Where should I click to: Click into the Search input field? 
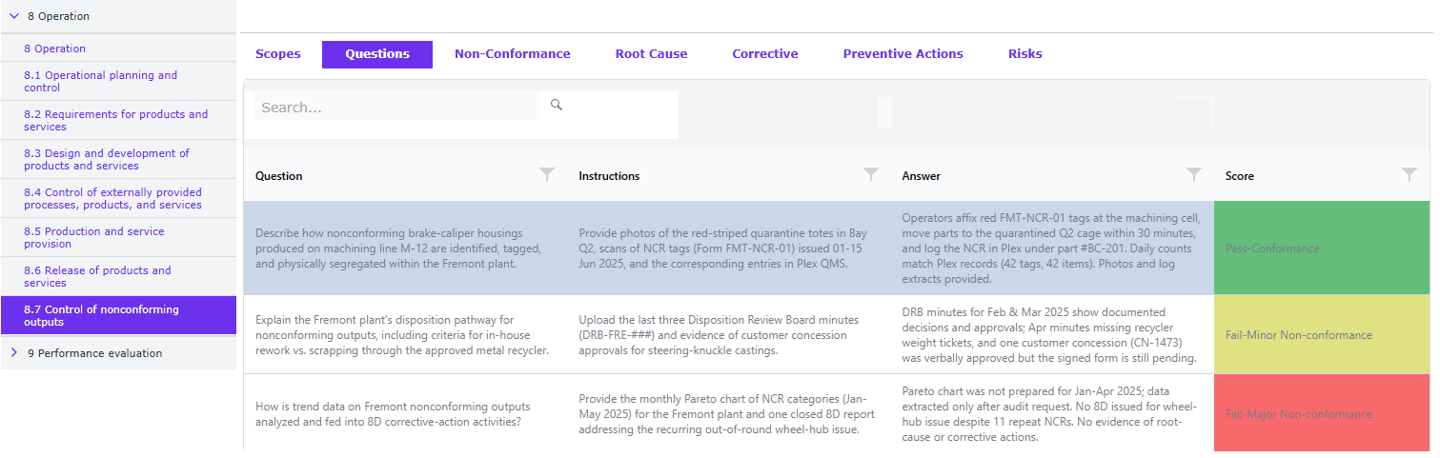tap(396, 107)
